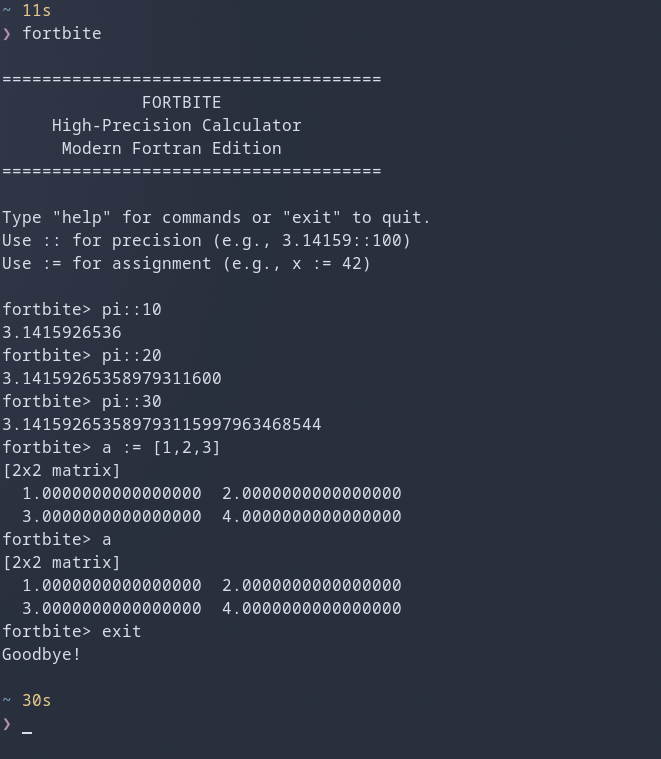This screenshot has width=661, height=759.
Task: Click the FORTBITE banner title
Action: [181, 103]
